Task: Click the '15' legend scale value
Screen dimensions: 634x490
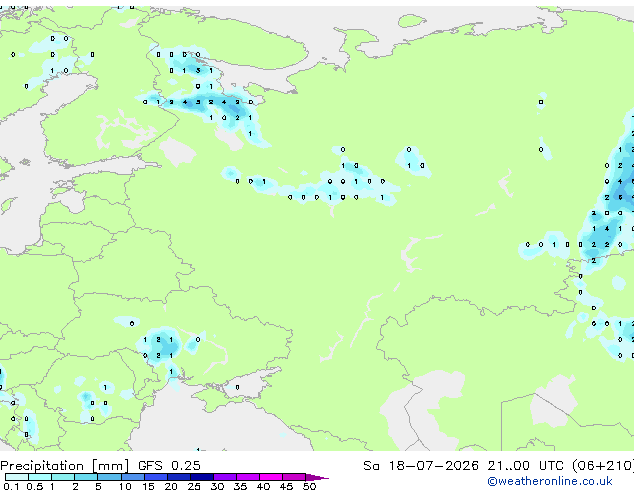Action: (x=148, y=486)
